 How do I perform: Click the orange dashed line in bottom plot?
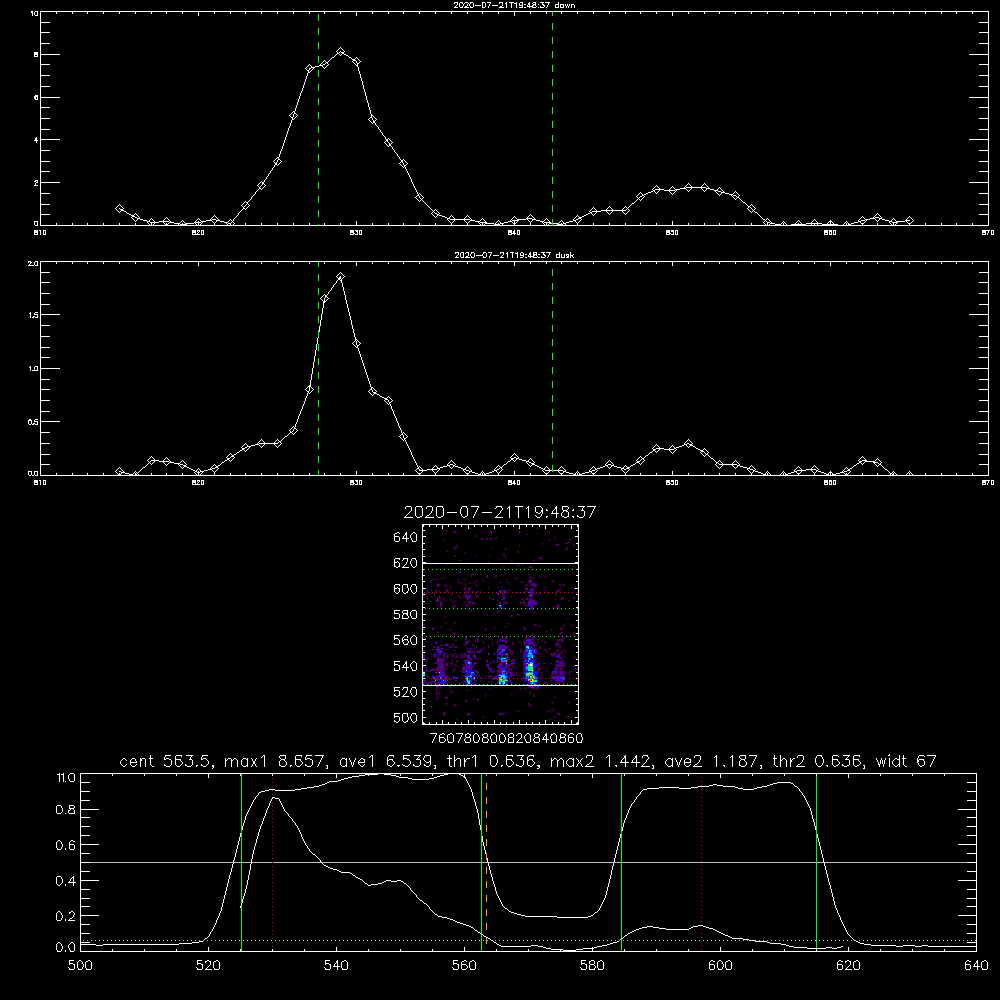487,862
